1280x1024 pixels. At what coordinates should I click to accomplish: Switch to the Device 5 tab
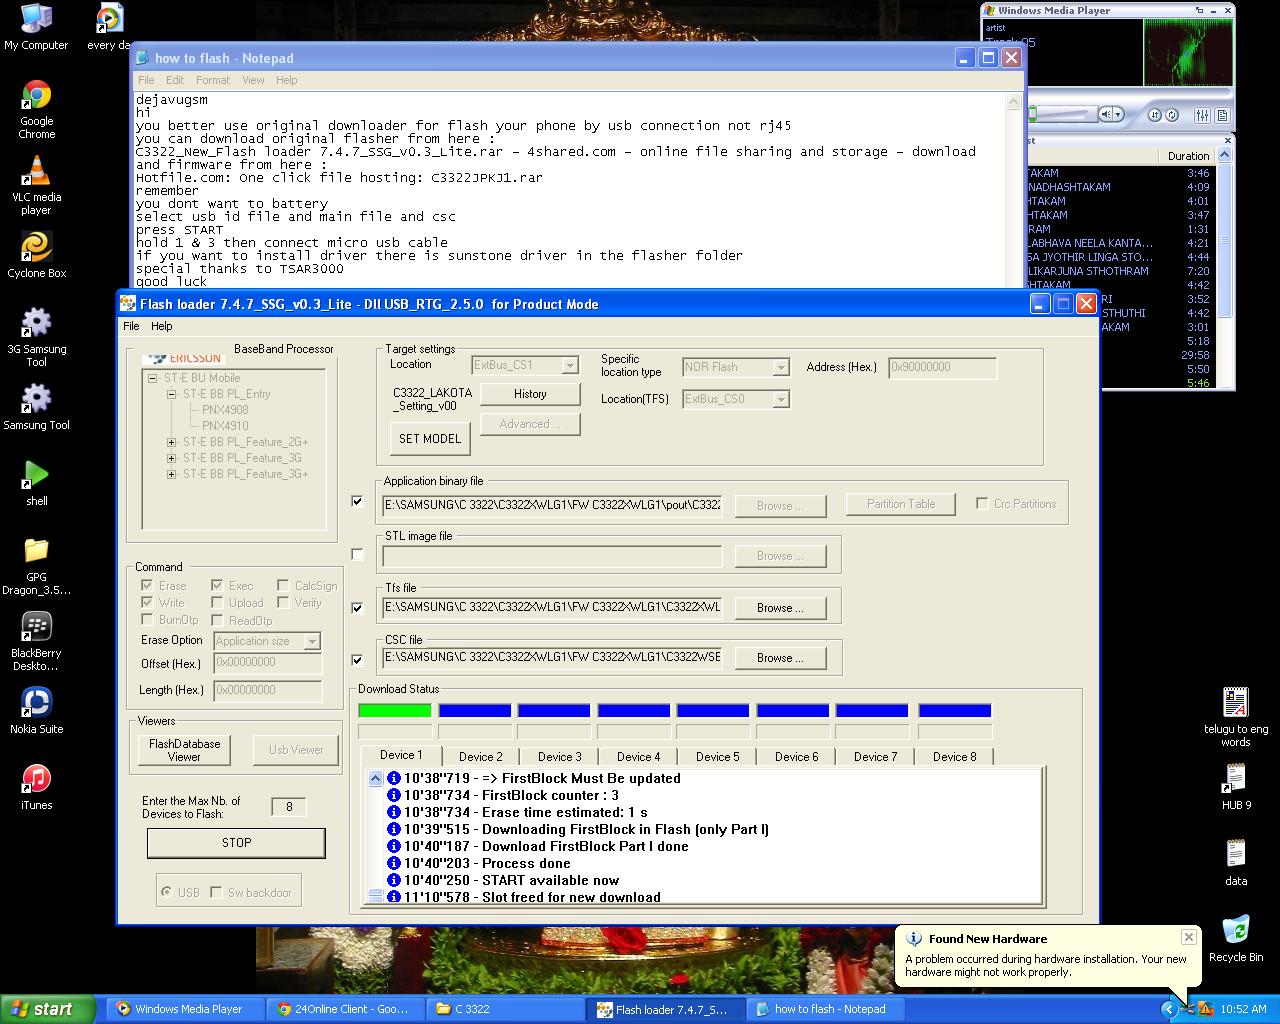(718, 757)
